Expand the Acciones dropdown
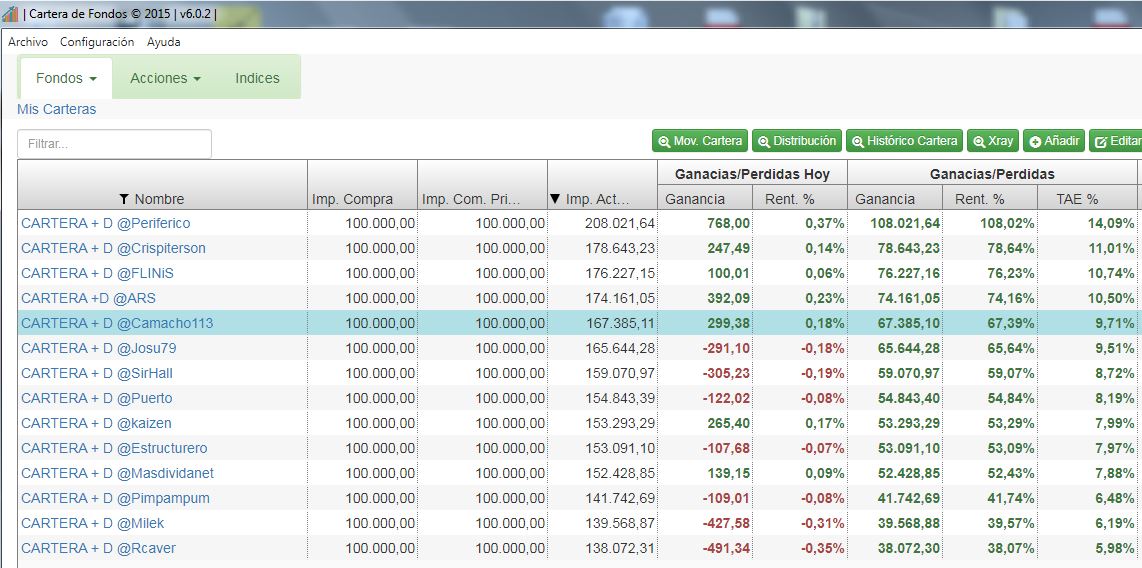Screen dimensions: 1142x568 (165, 78)
